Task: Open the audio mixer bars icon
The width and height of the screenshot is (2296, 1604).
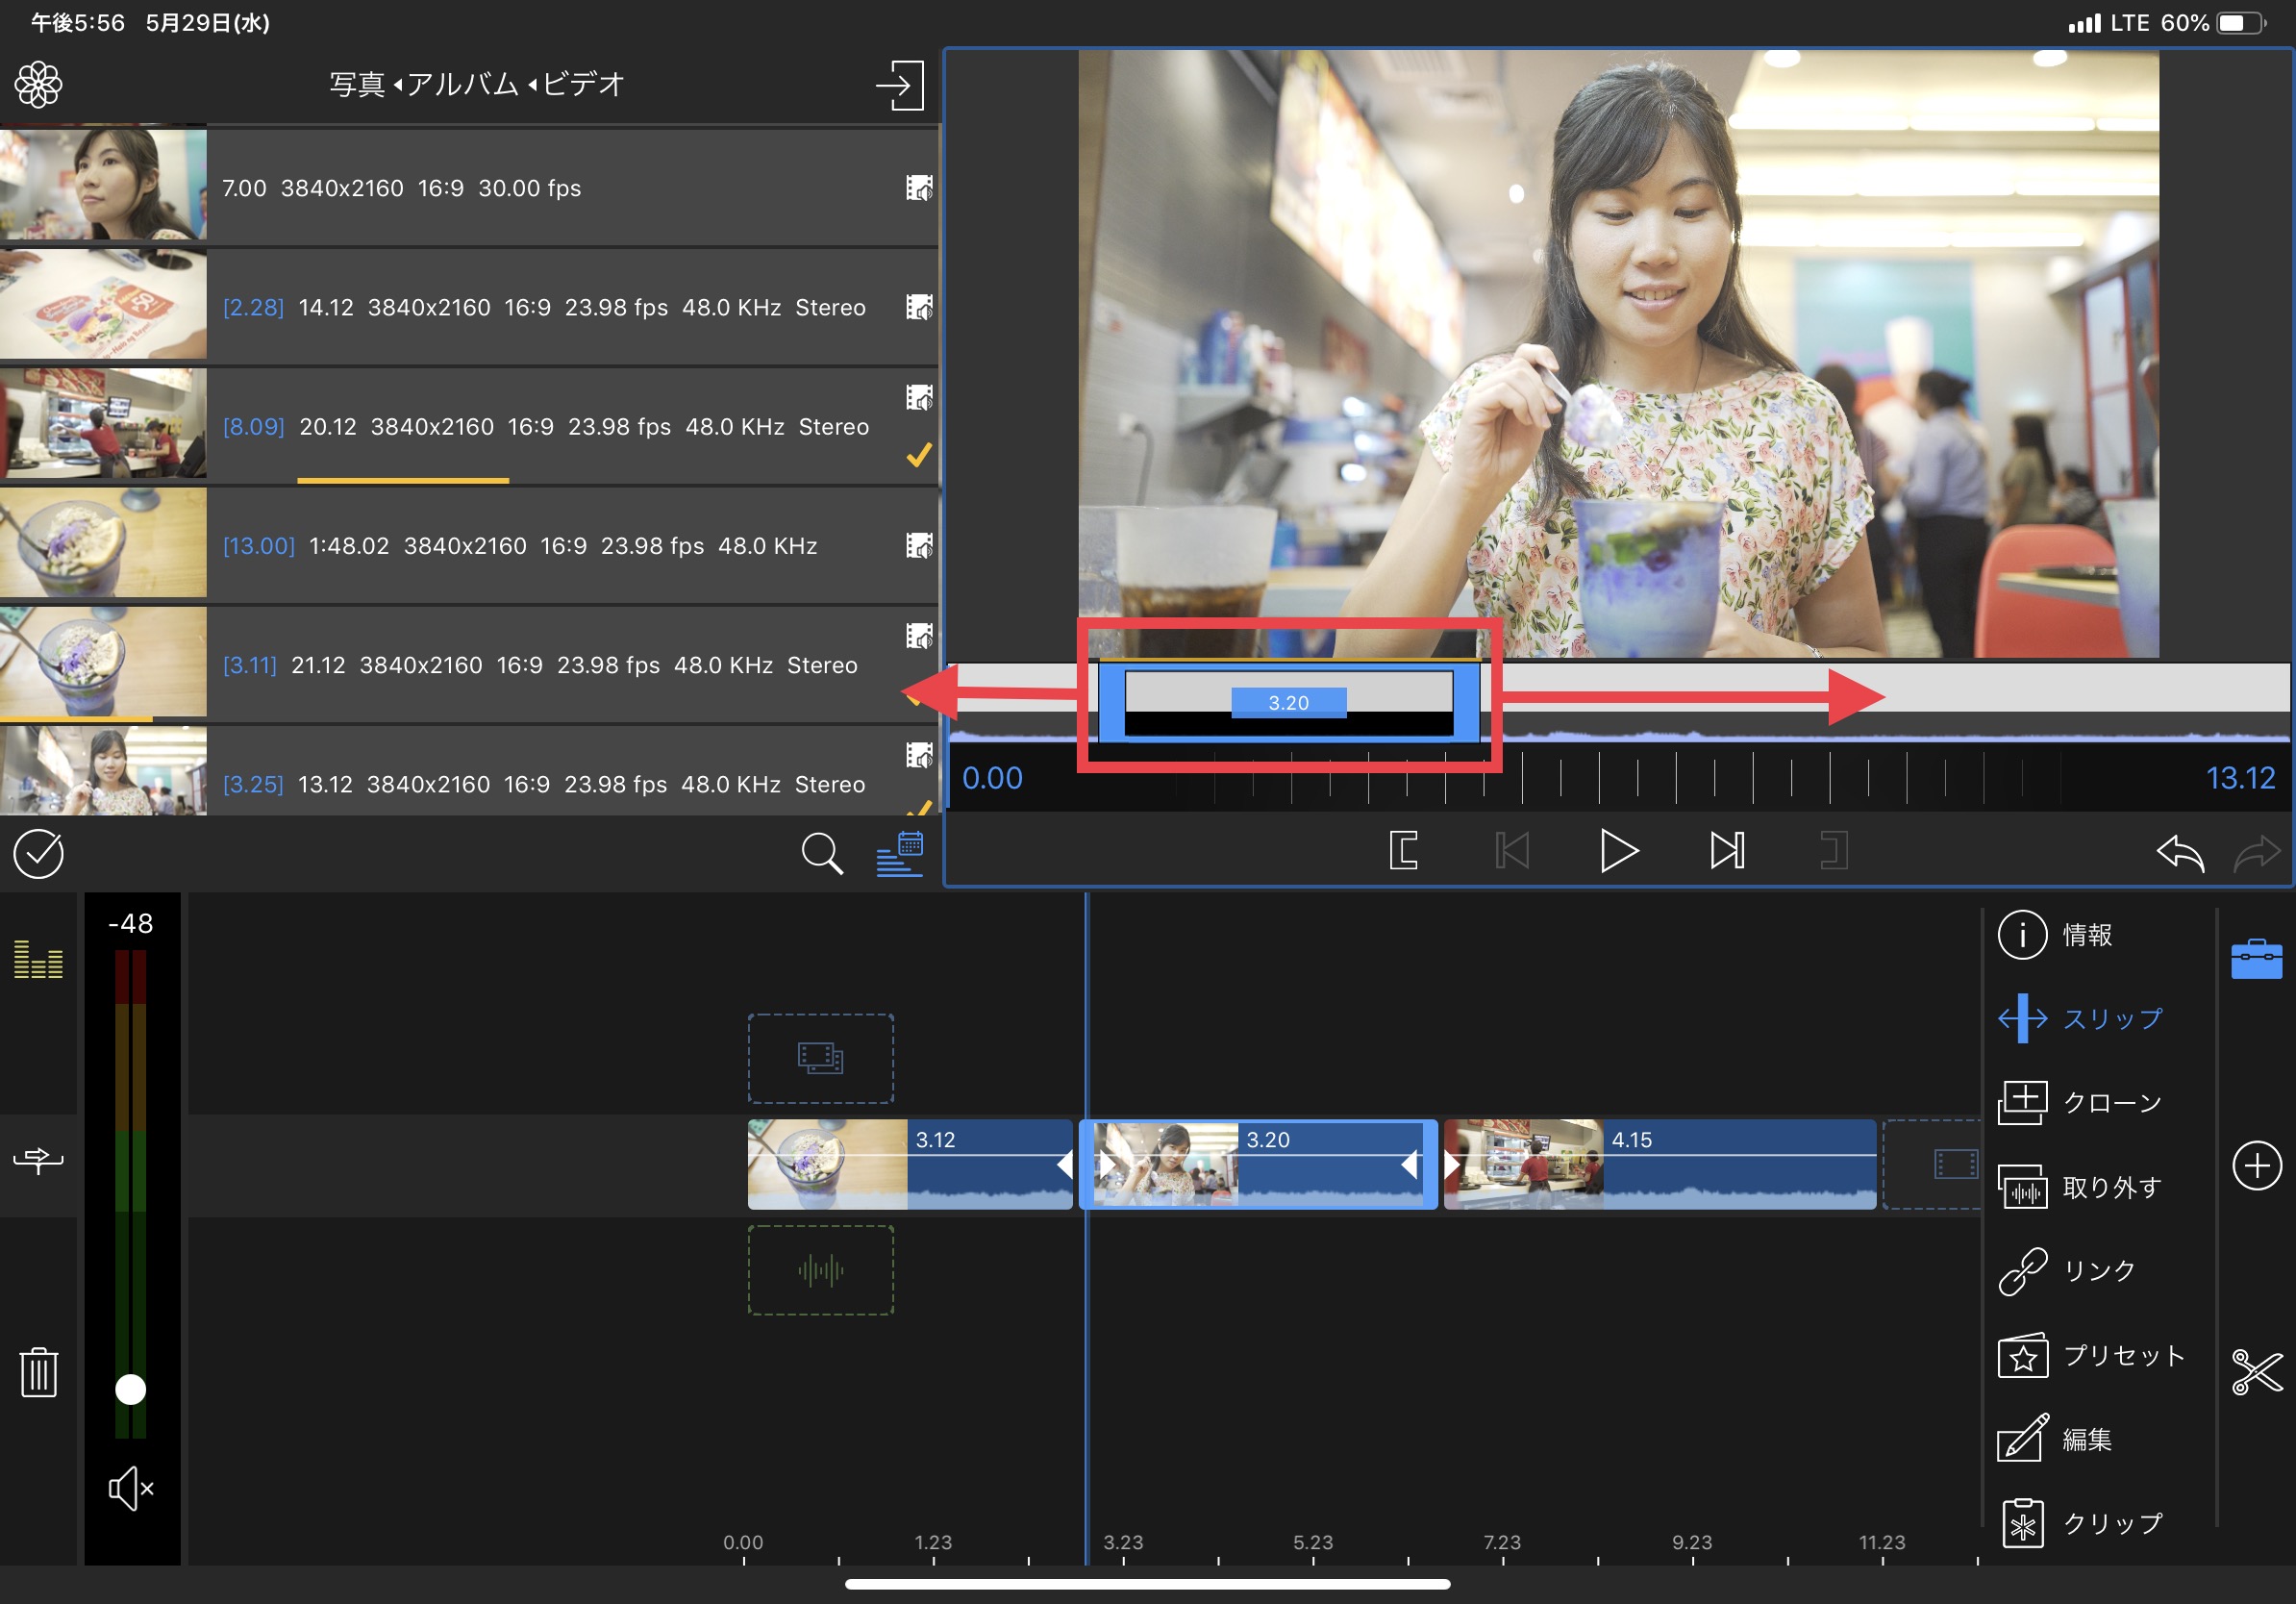Action: [39, 960]
